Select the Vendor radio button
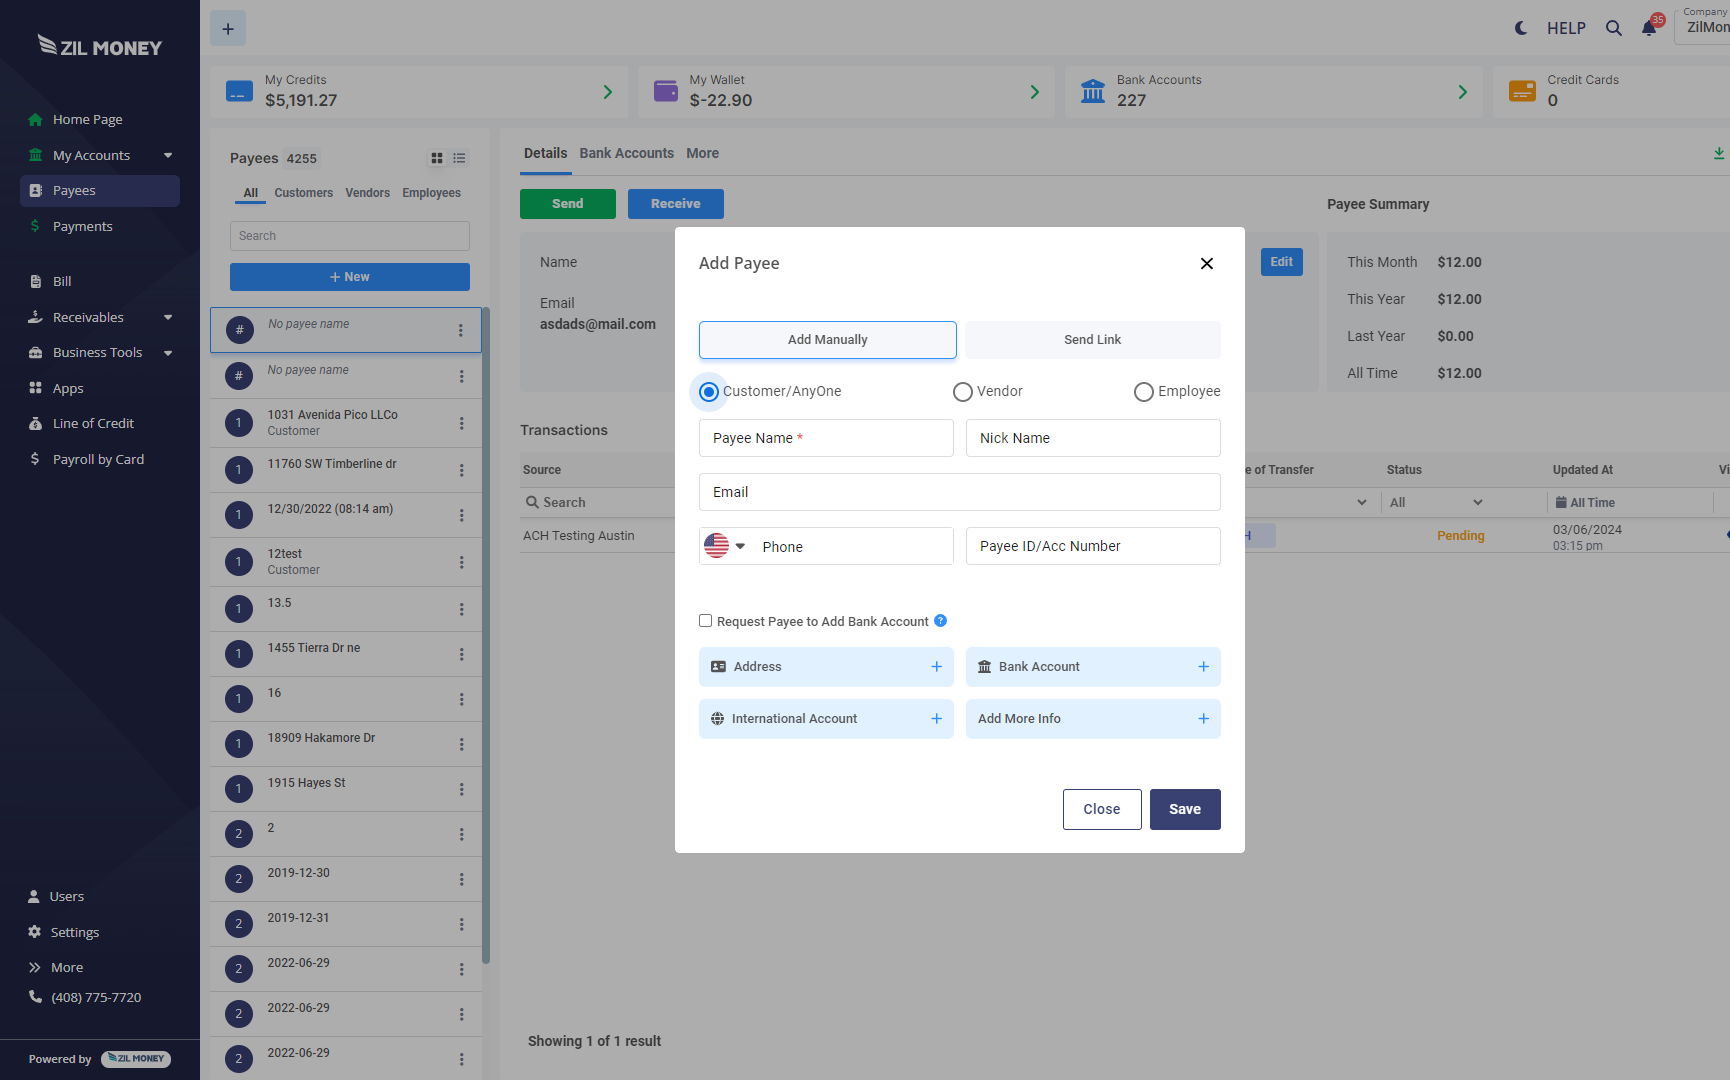Viewport: 1730px width, 1080px height. pyautogui.click(x=963, y=391)
